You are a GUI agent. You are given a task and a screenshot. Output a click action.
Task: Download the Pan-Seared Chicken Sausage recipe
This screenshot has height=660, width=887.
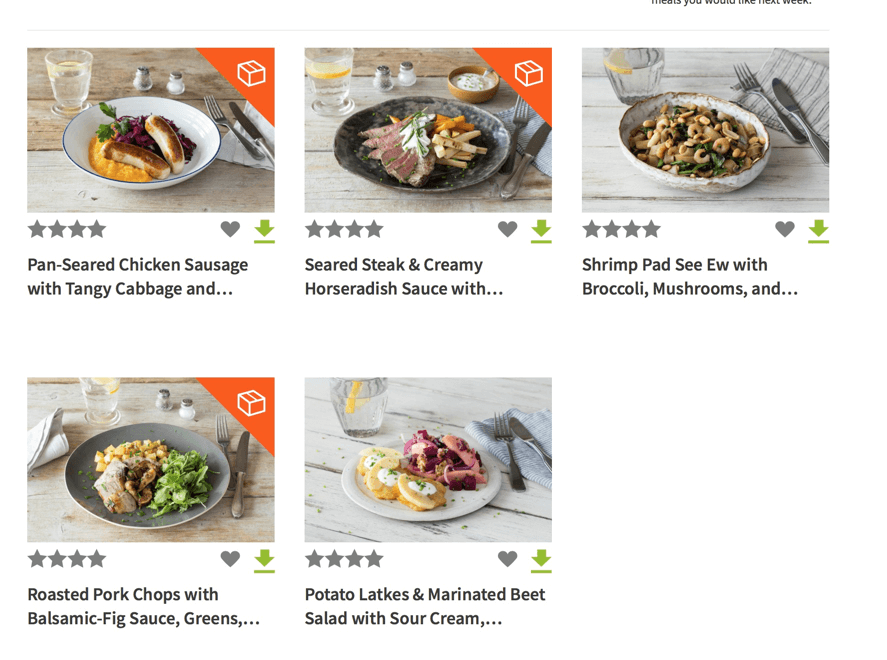pos(264,230)
